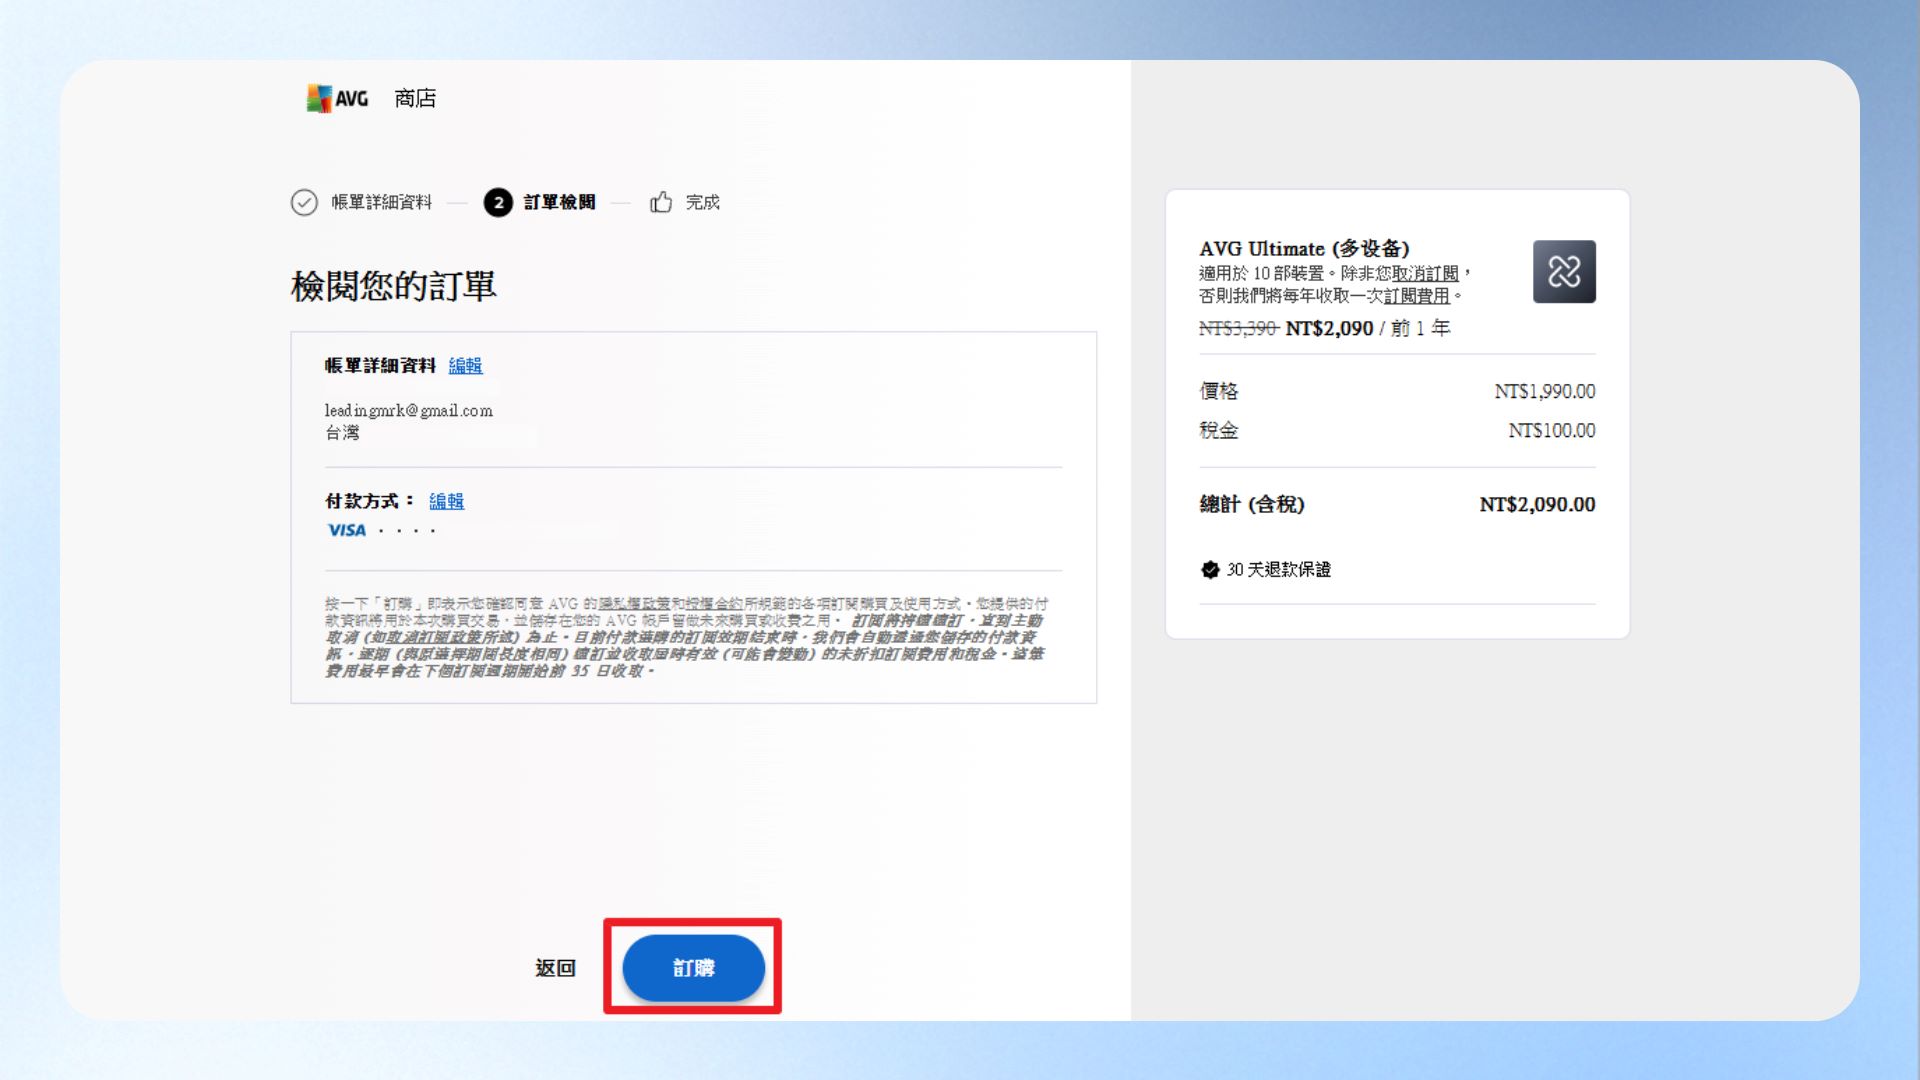Open the 授權合約 link in the legal text
The height and width of the screenshot is (1080, 1920).
tap(714, 604)
